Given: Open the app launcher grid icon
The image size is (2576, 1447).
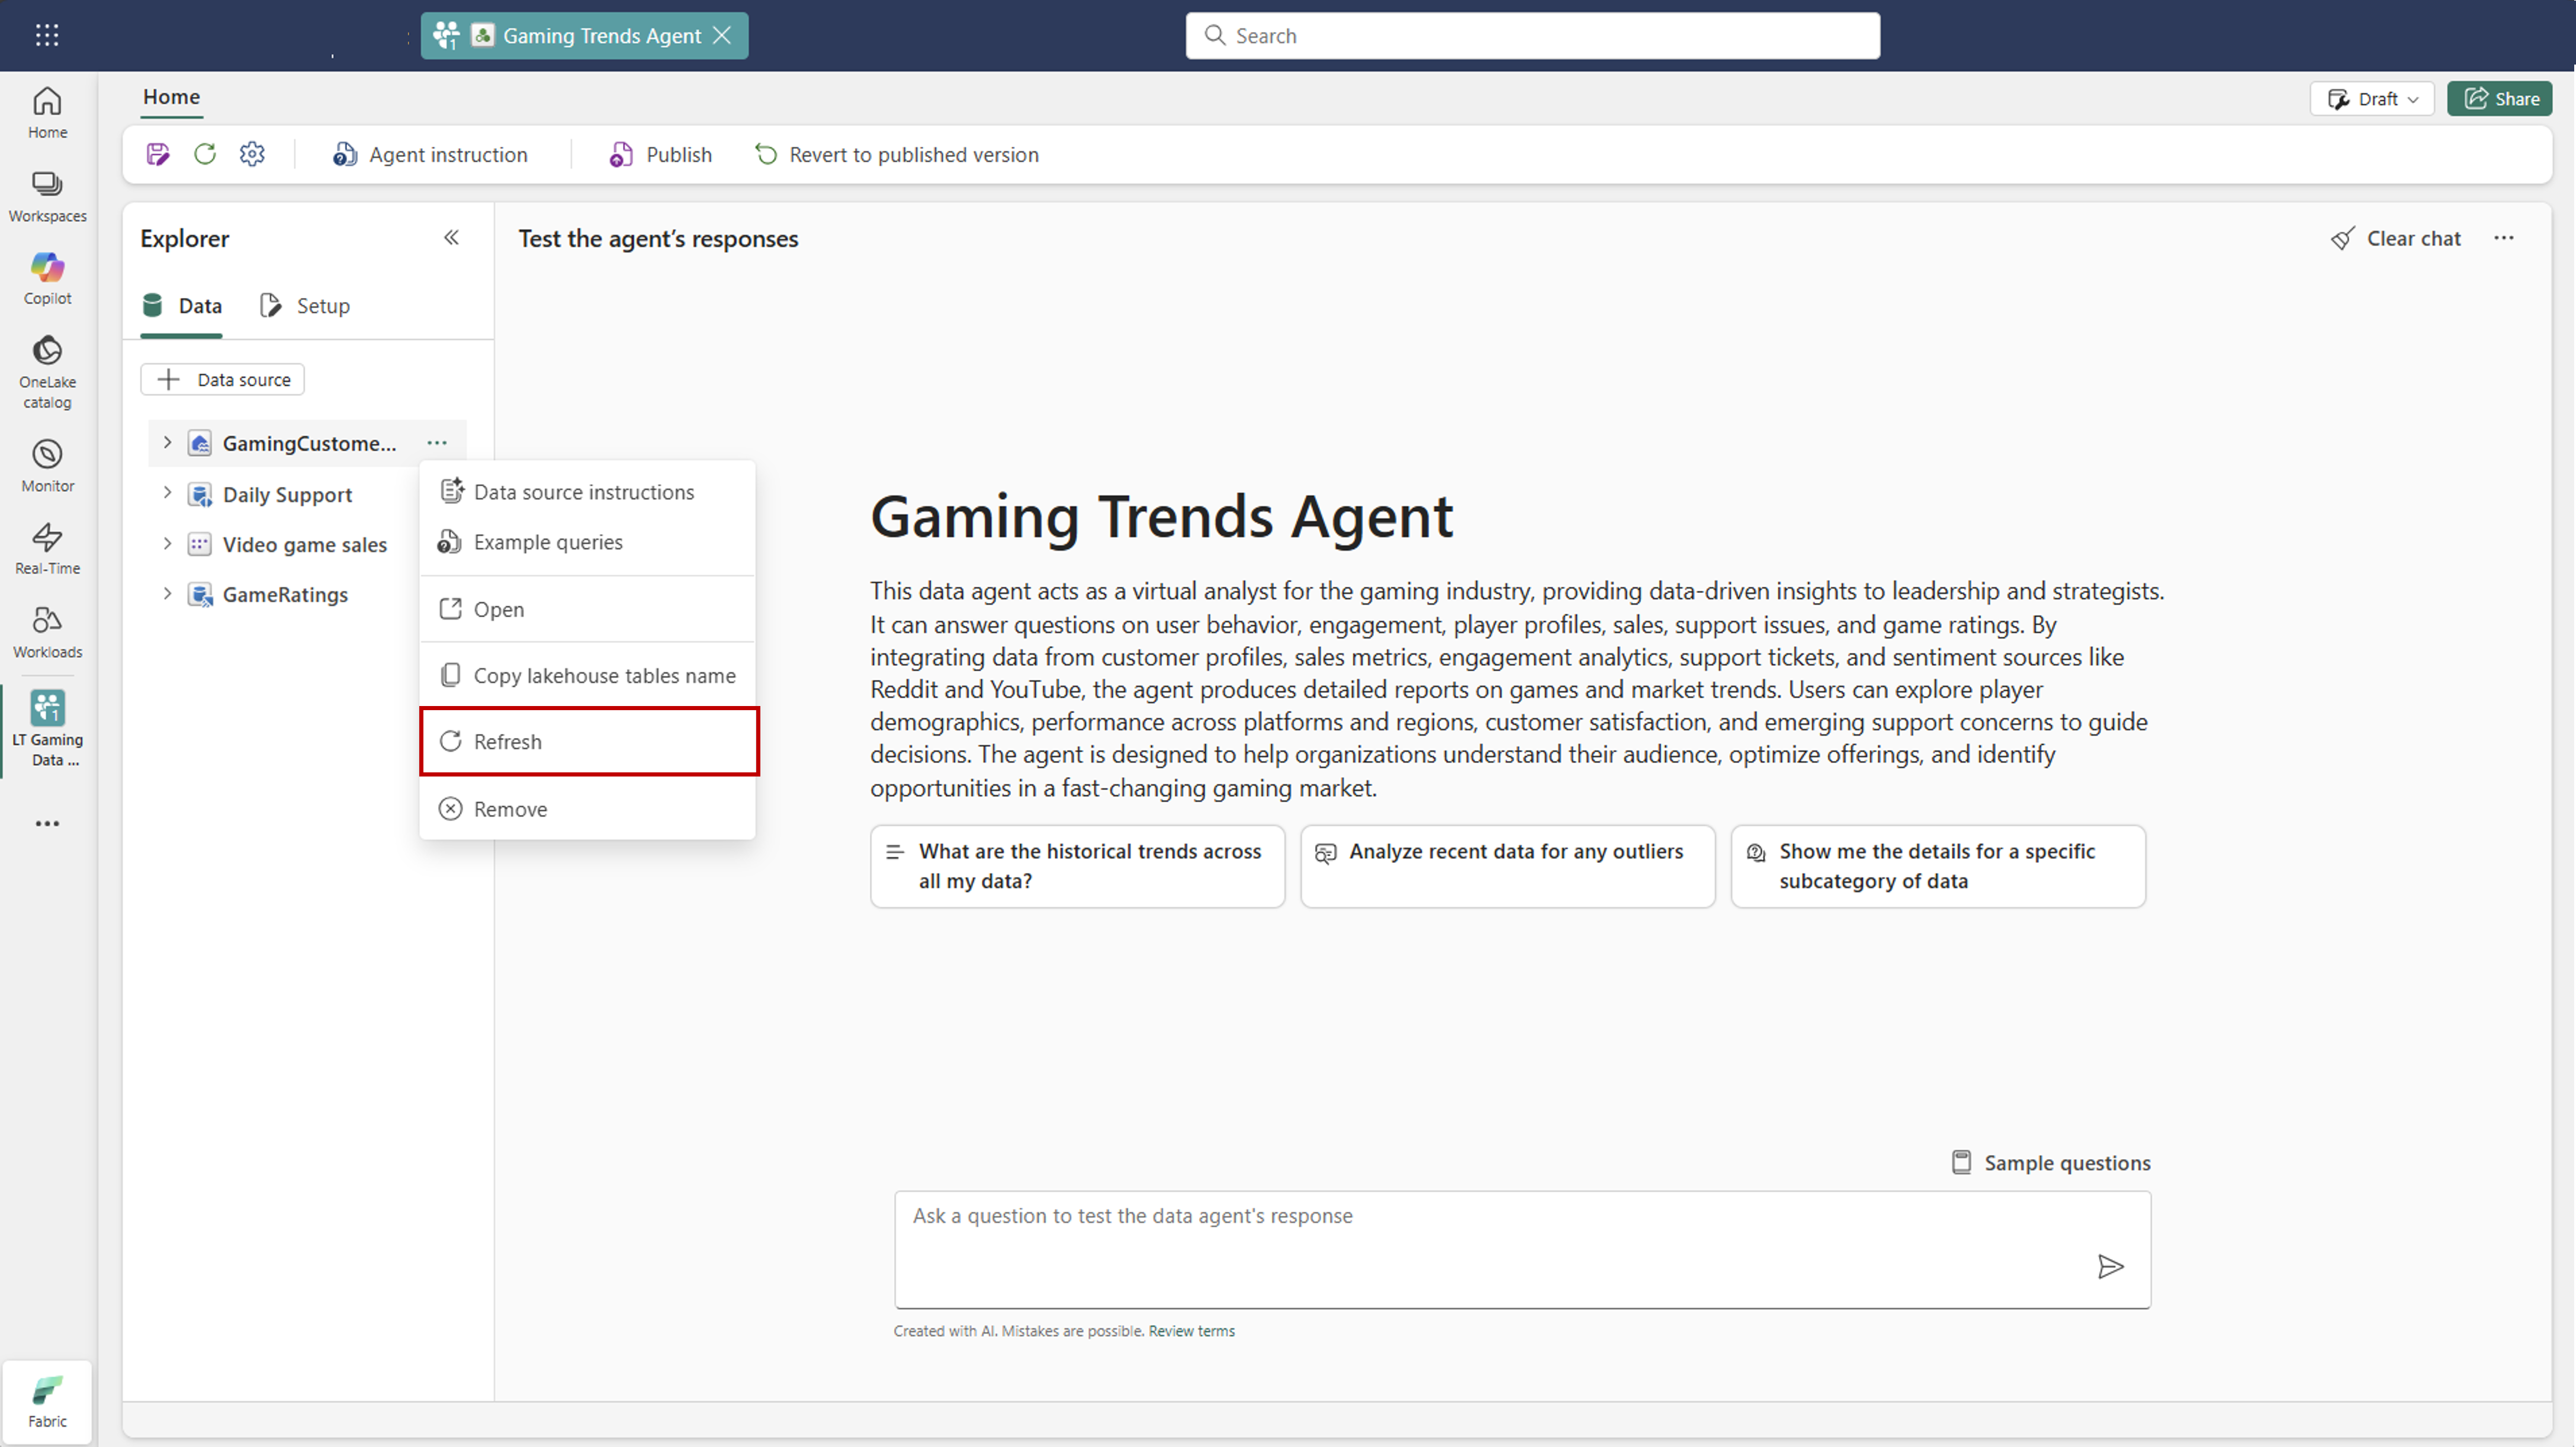Looking at the screenshot, I should click(47, 36).
